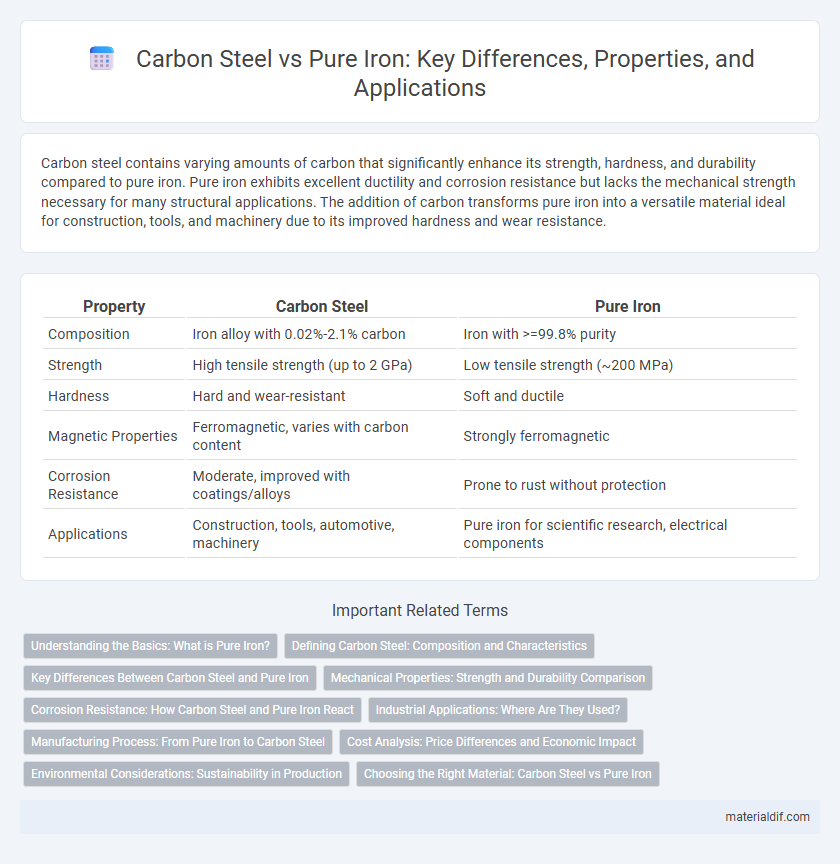This screenshot has height=864, width=840.
Task: Open 'Cost Analysis: Price Differences and Economic Impact'
Action: (491, 742)
